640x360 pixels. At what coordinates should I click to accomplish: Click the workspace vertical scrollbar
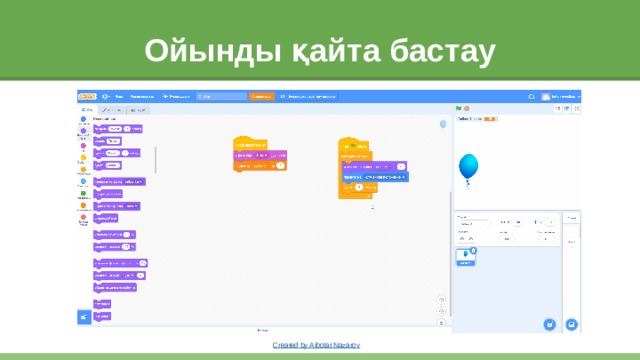pyautogui.click(x=450, y=253)
